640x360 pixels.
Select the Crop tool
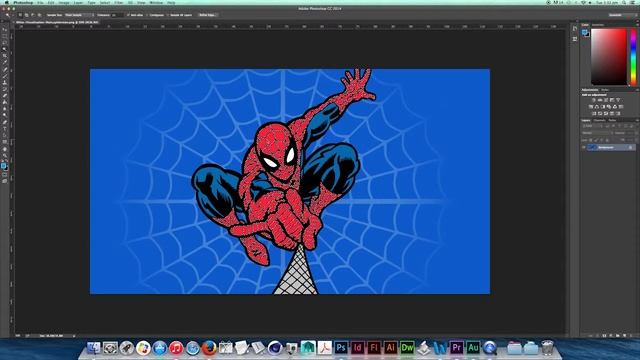coord(4,55)
